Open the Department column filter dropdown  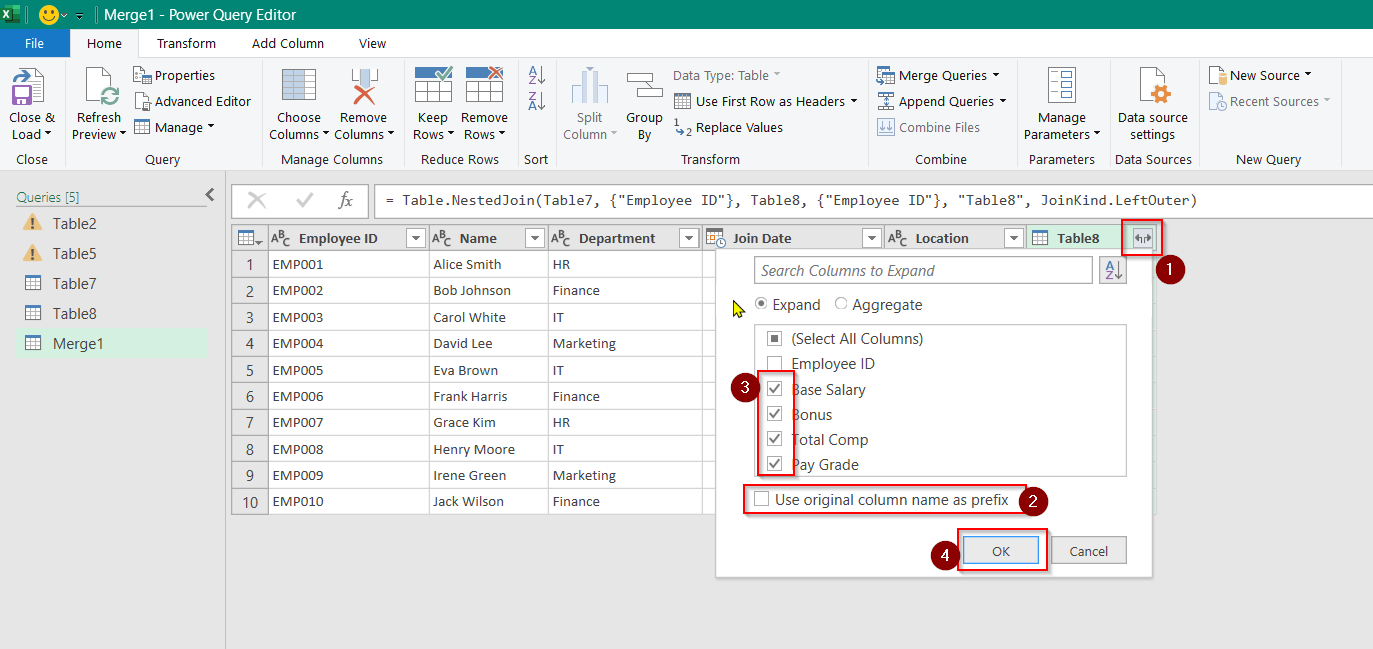pos(688,238)
